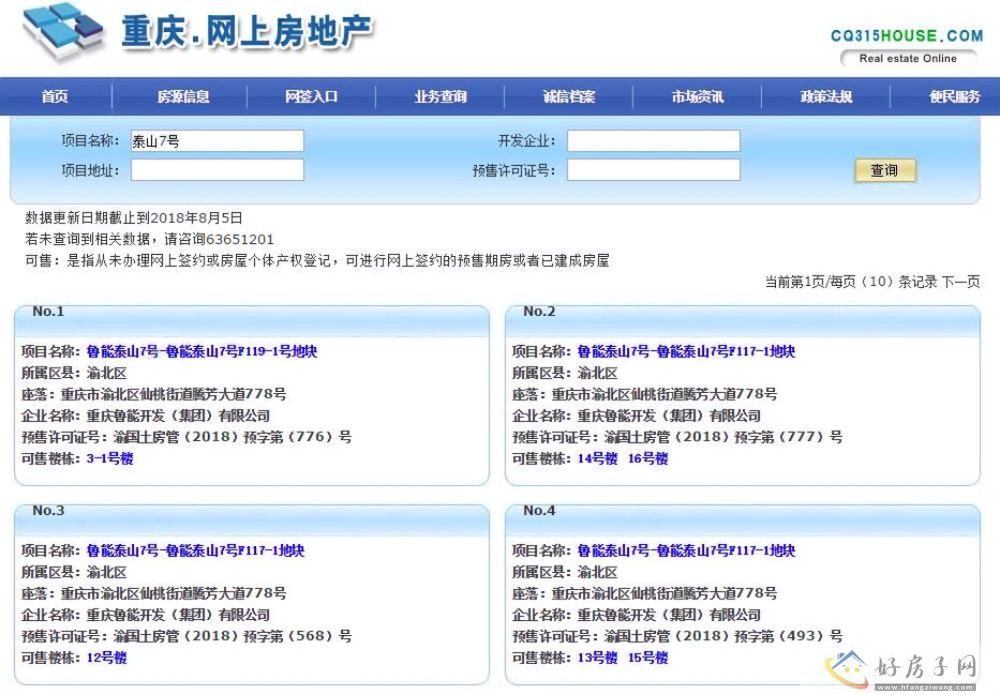This screenshot has height=695, width=1000.
Task: Open the 12号楼 building link
Action: pyautogui.click(x=107, y=658)
